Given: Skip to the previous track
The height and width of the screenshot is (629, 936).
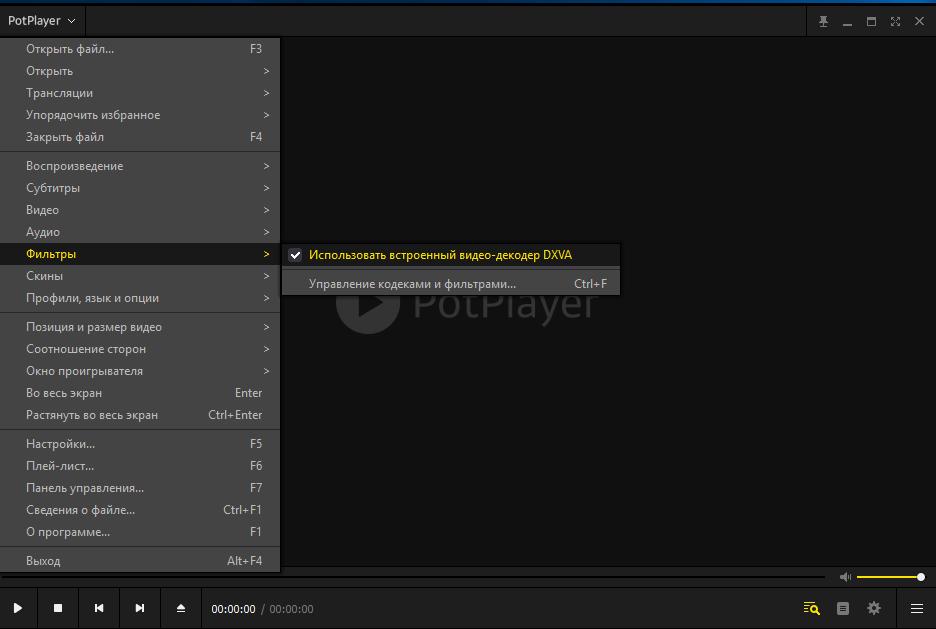Looking at the screenshot, I should [99, 608].
